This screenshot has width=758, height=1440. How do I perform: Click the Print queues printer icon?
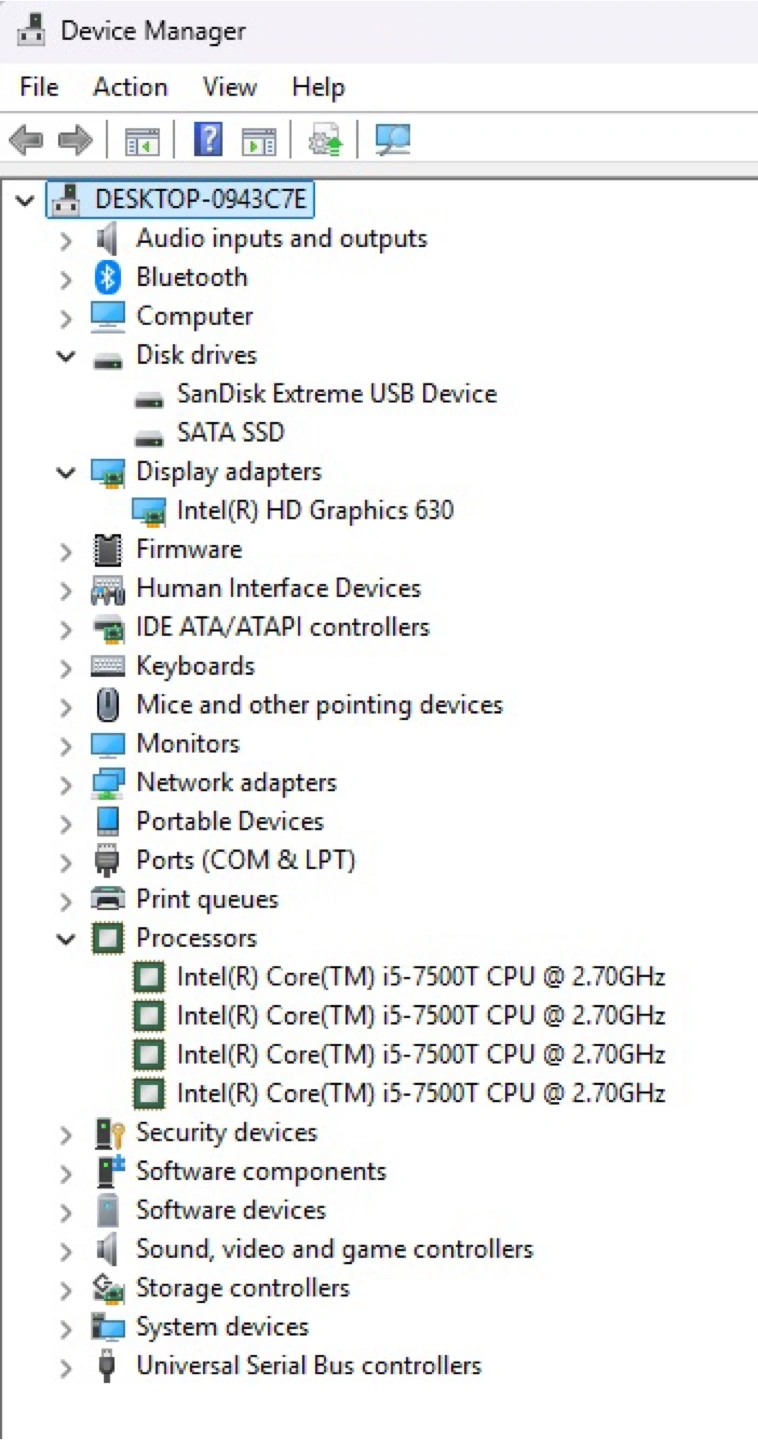click(108, 899)
